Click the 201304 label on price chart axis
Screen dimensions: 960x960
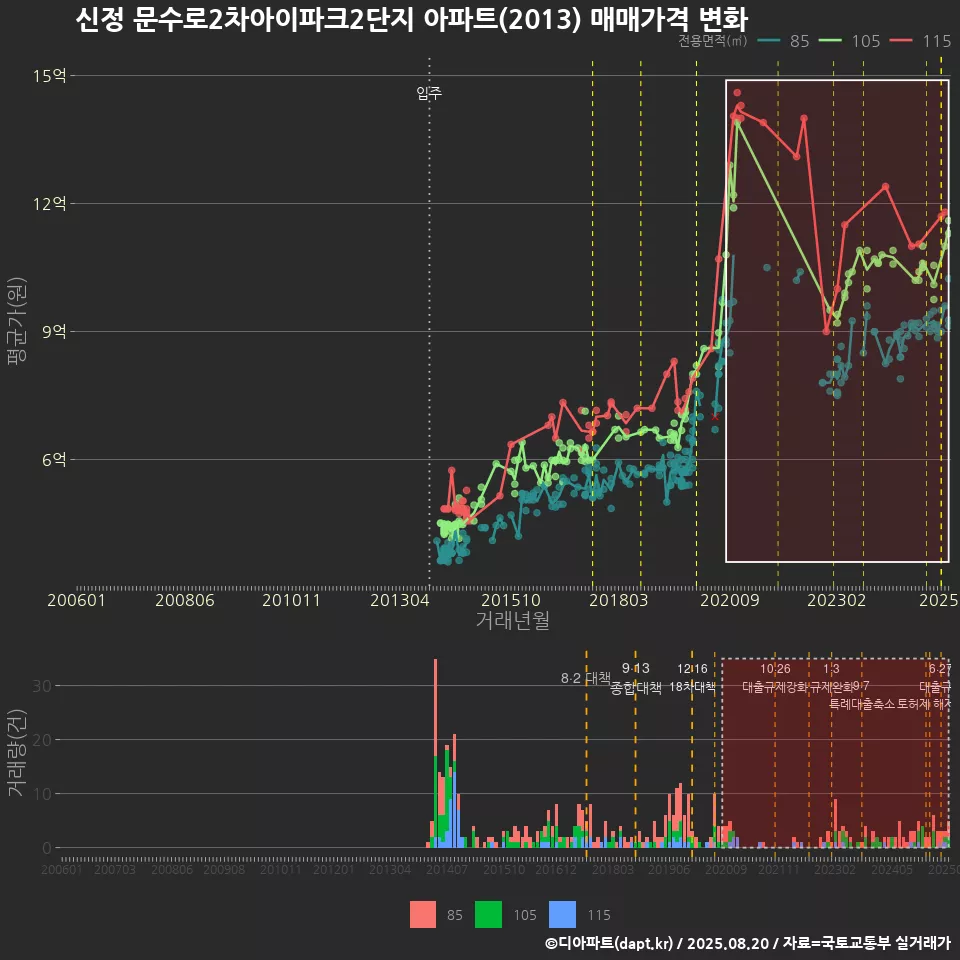pos(400,600)
